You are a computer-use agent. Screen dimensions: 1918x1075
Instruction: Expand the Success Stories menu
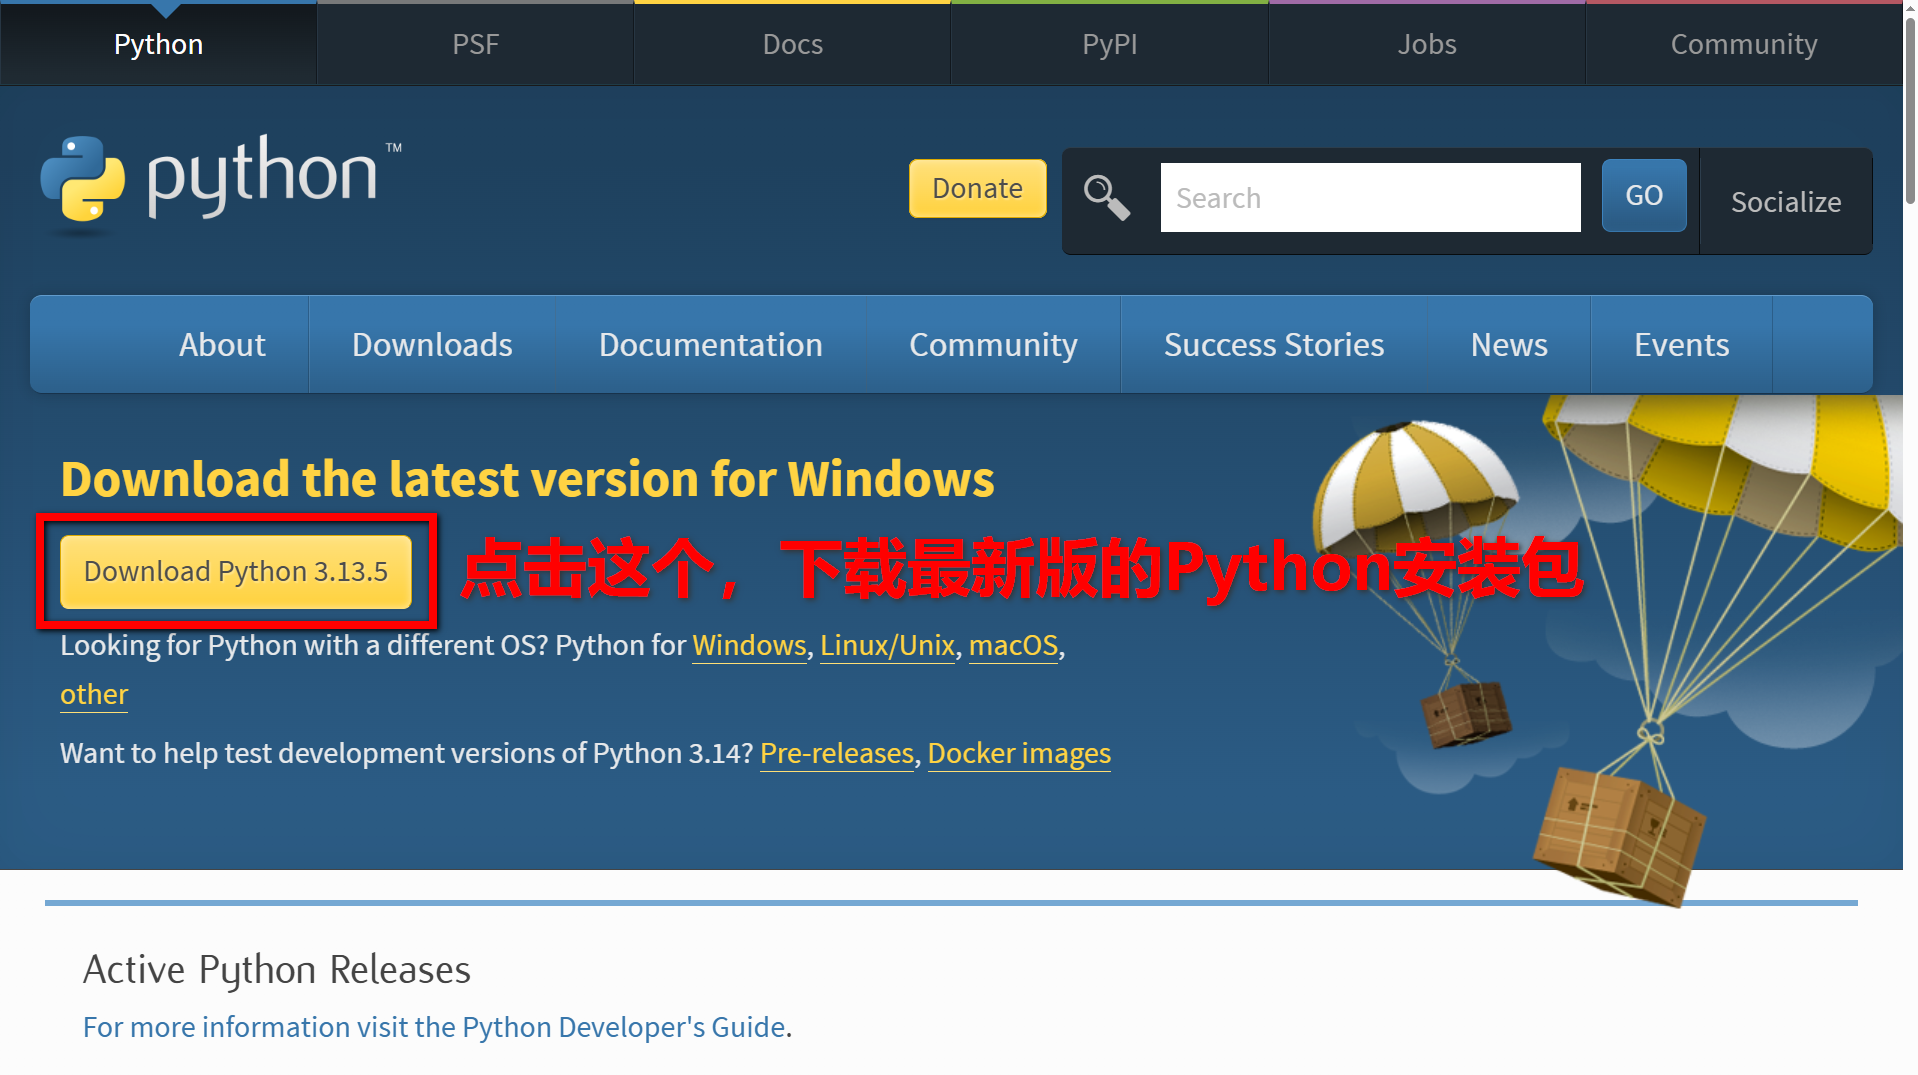pyautogui.click(x=1273, y=344)
